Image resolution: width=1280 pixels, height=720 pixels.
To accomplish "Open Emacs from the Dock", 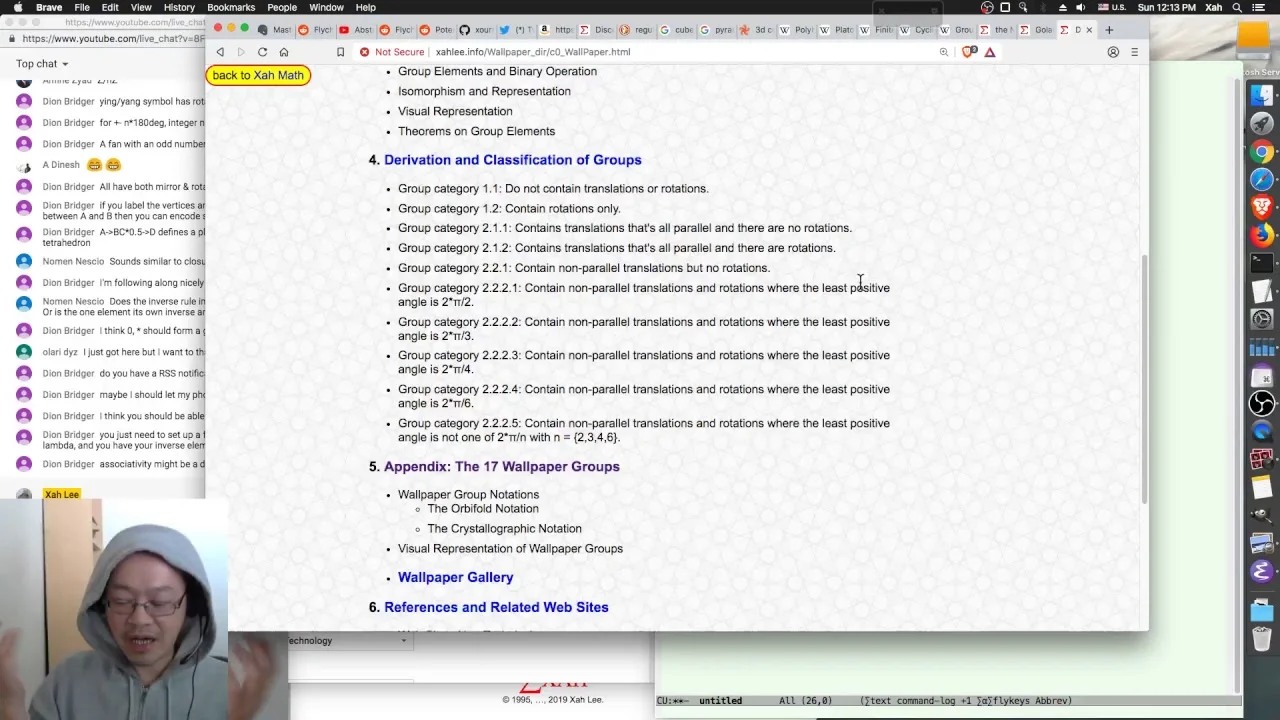I will (x=1262, y=571).
